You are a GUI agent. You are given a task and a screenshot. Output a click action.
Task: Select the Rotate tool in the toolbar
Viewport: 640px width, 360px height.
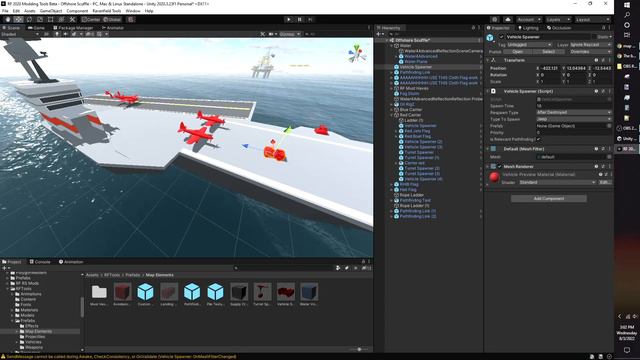(x=29, y=20)
